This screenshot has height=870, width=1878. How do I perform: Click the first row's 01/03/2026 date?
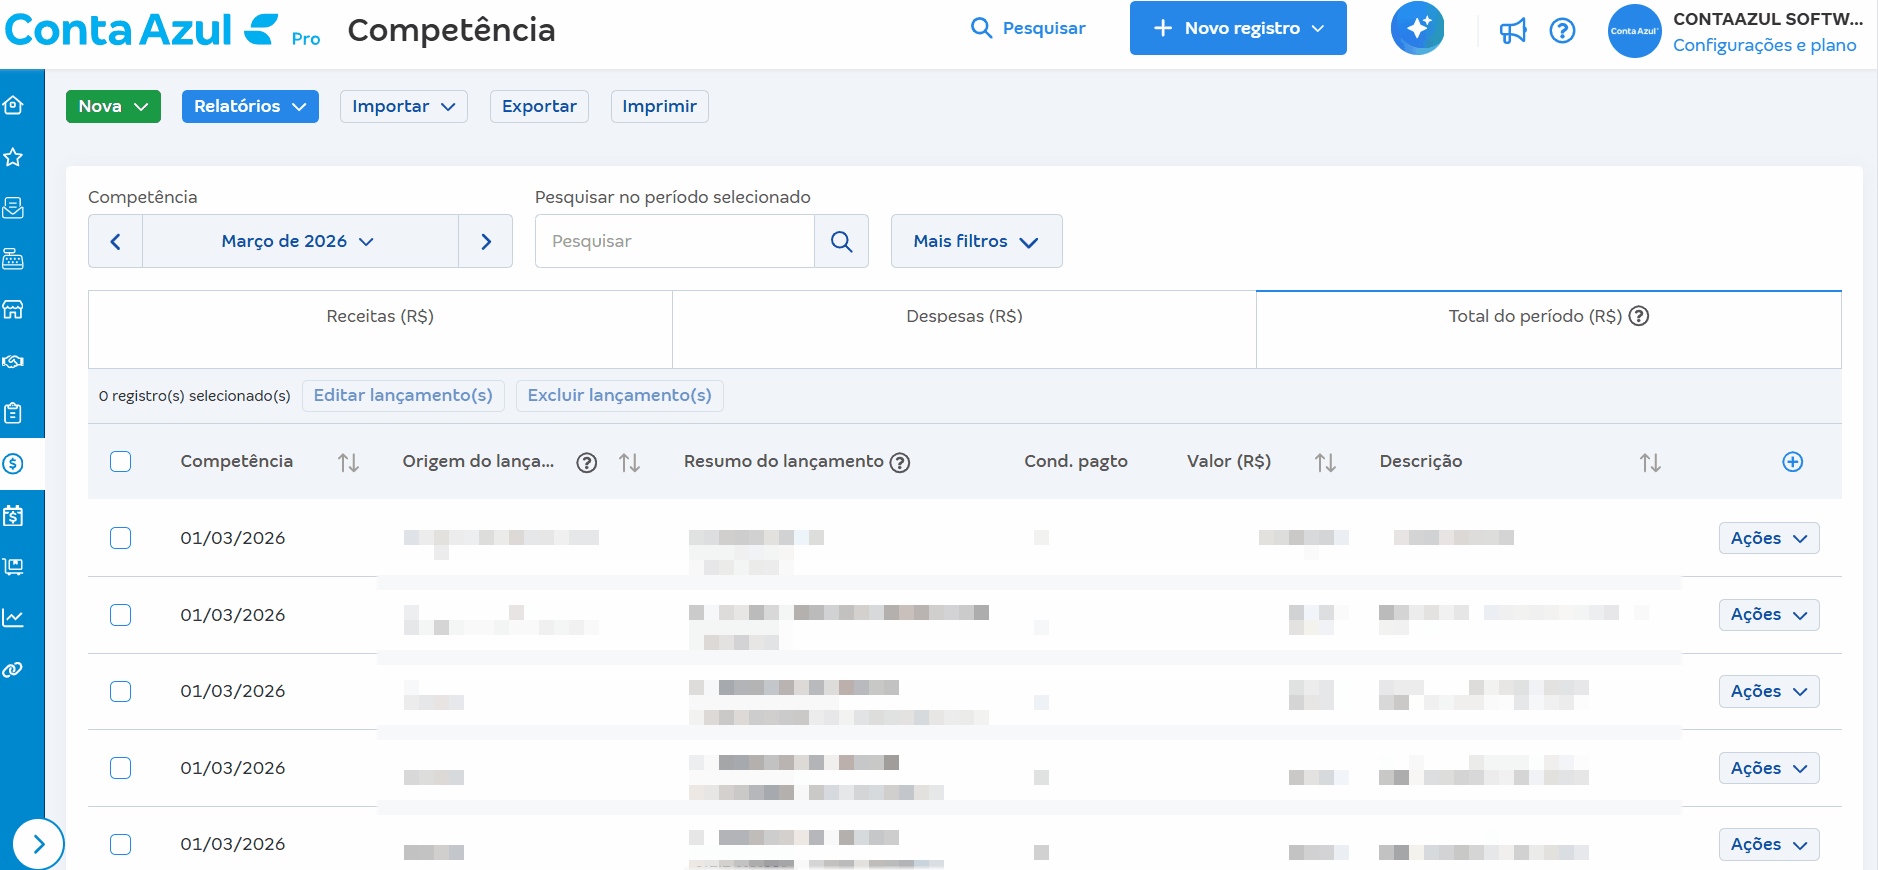(232, 538)
